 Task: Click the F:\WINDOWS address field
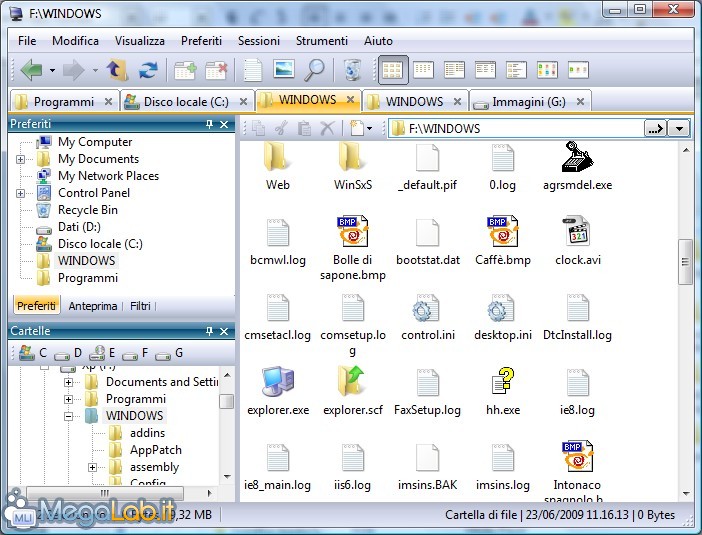[x=516, y=129]
